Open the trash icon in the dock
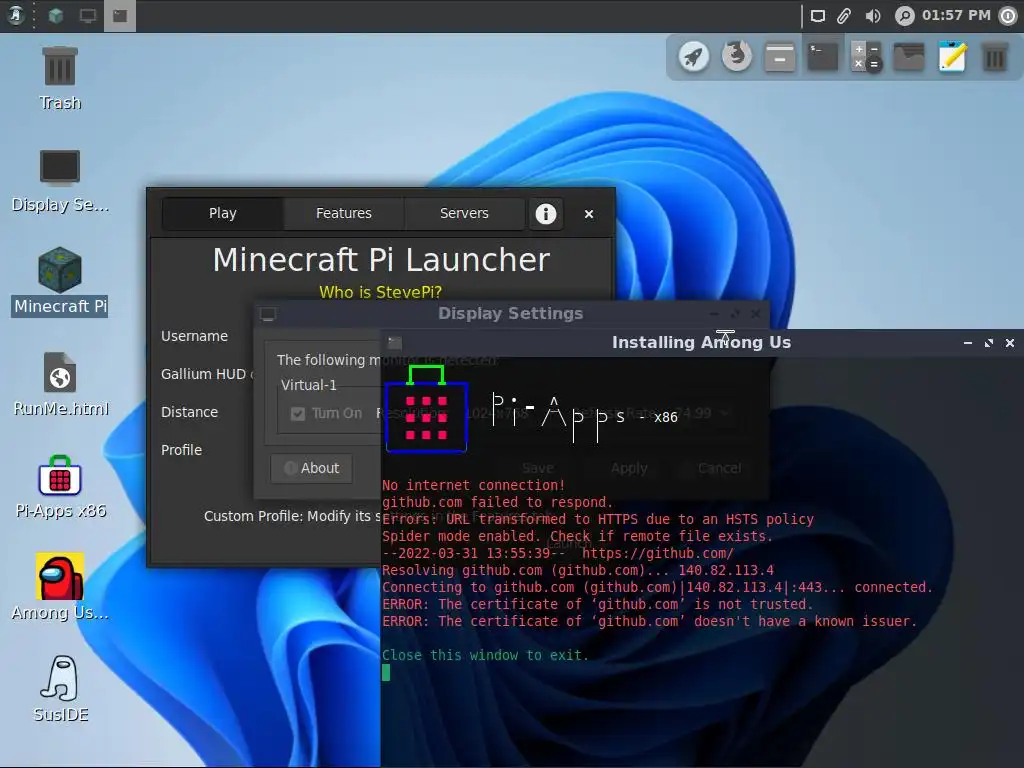This screenshot has height=768, width=1024. pos(995,57)
